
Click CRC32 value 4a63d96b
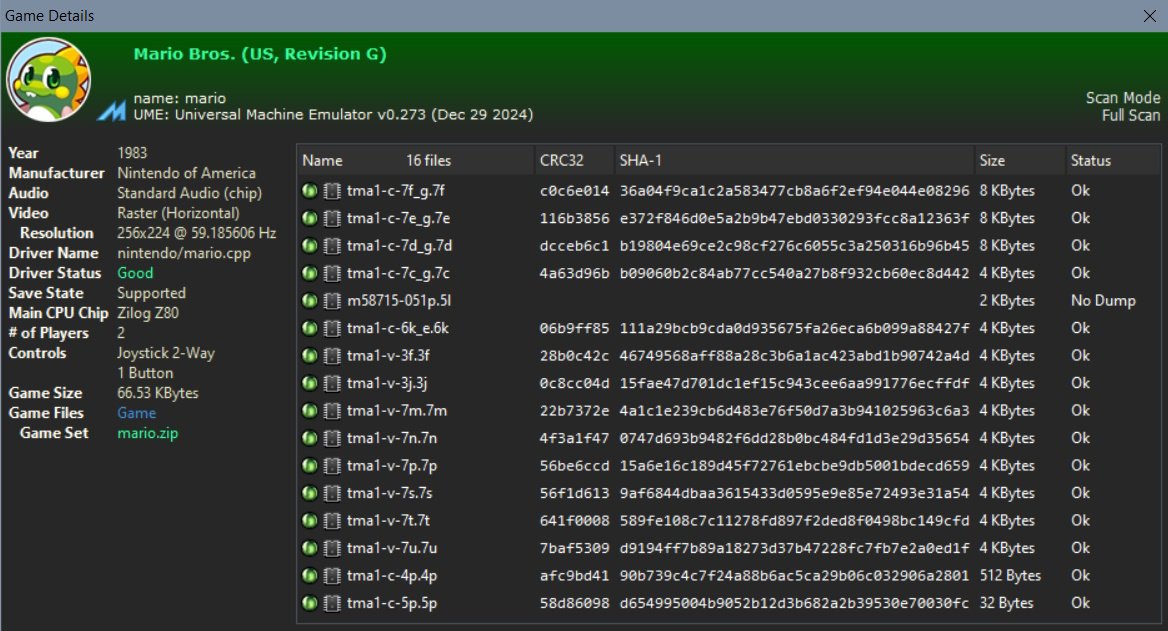574,273
